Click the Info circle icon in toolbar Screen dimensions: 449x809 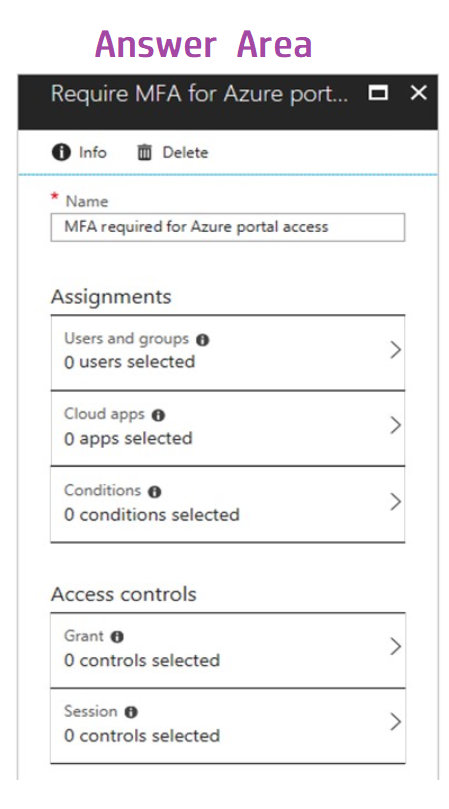click(61, 153)
